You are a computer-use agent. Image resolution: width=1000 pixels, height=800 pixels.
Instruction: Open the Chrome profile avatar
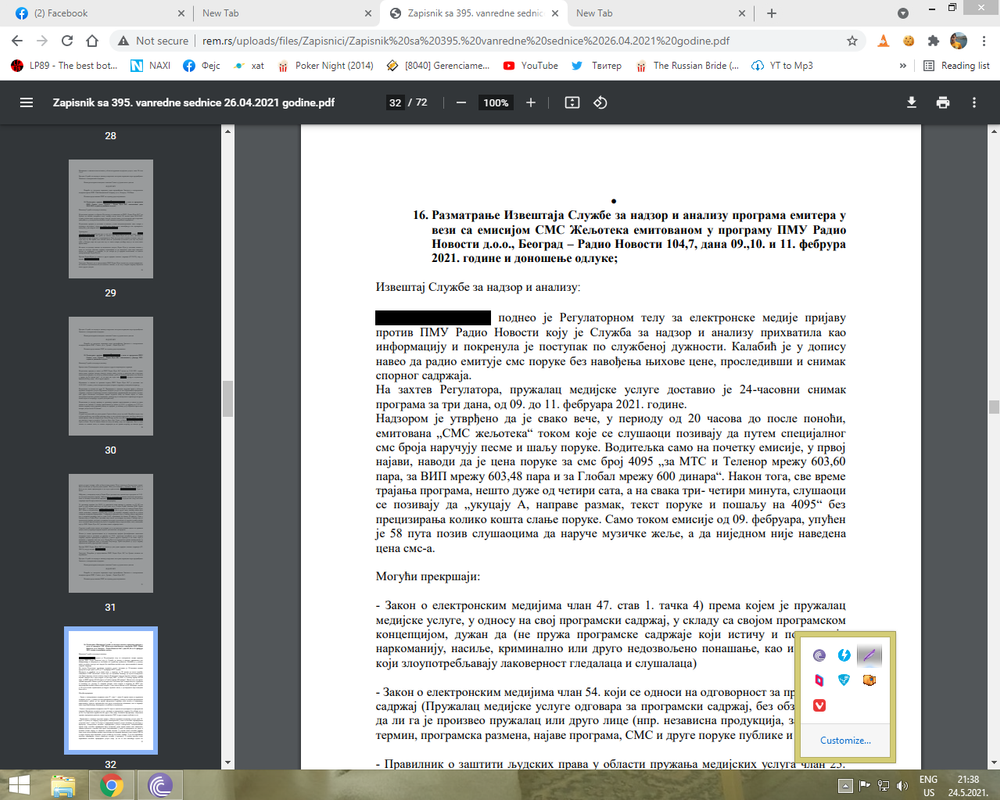(x=959, y=41)
